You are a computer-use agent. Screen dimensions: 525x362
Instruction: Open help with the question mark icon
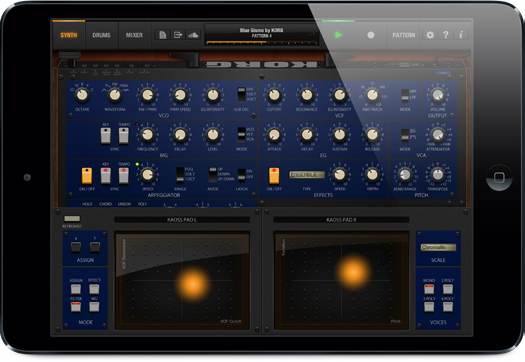446,35
